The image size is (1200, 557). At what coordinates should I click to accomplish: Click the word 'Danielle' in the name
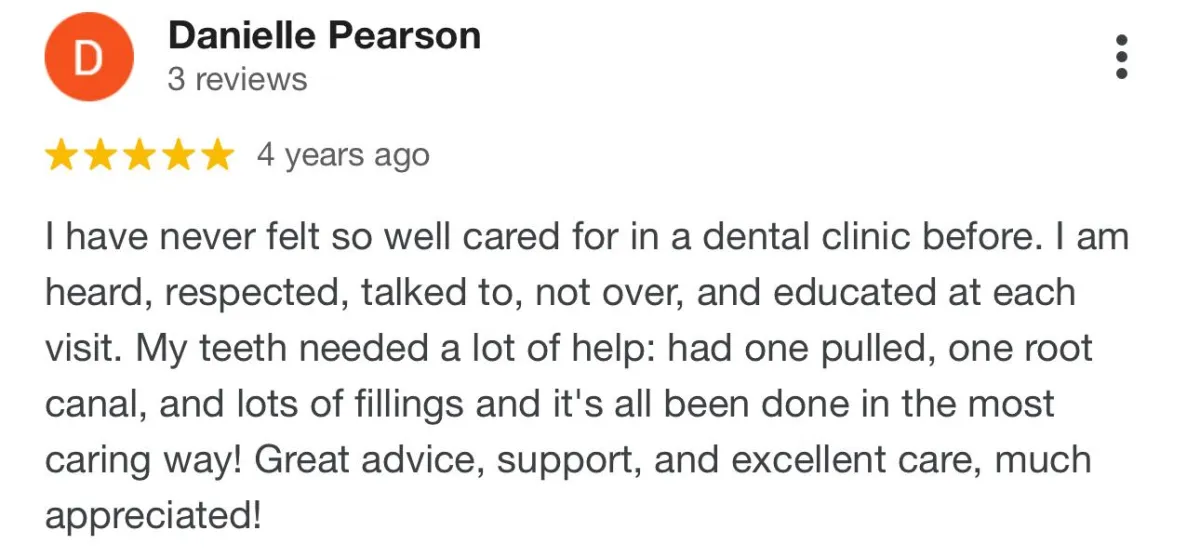(241, 36)
